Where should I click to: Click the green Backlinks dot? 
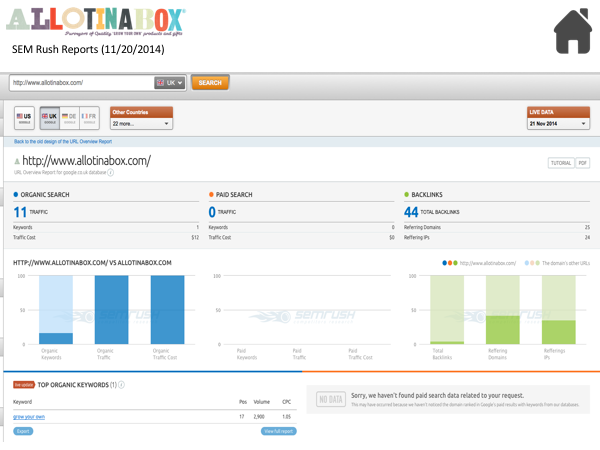pyautogui.click(x=407, y=194)
